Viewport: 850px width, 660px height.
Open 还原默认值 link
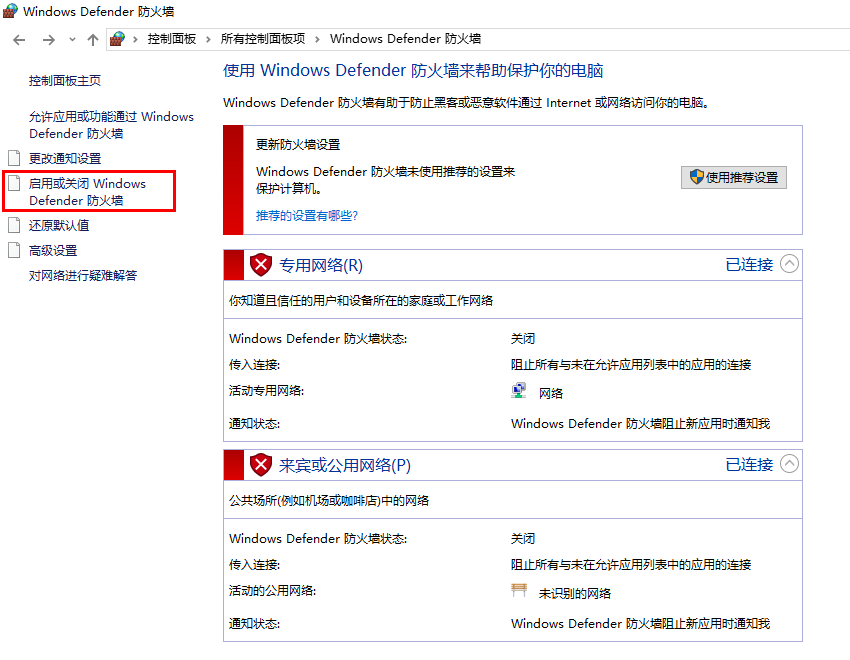(x=59, y=225)
